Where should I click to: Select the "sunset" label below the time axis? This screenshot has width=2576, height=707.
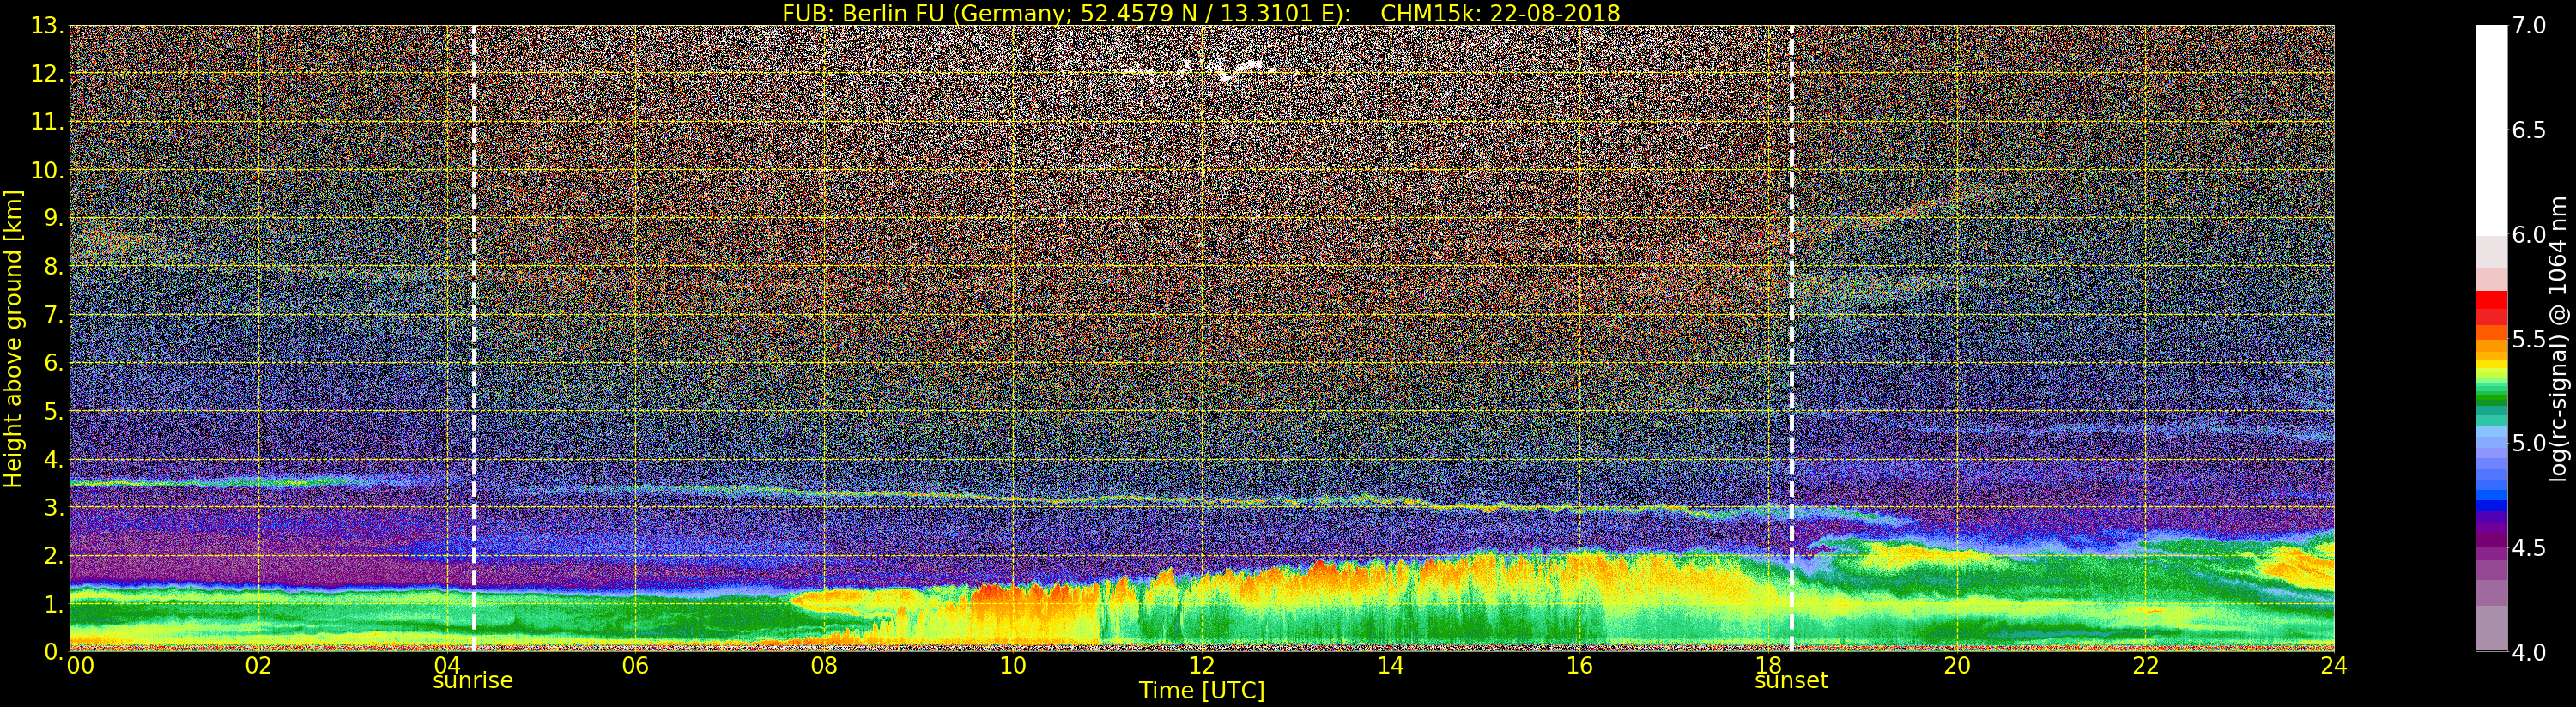tap(1791, 681)
